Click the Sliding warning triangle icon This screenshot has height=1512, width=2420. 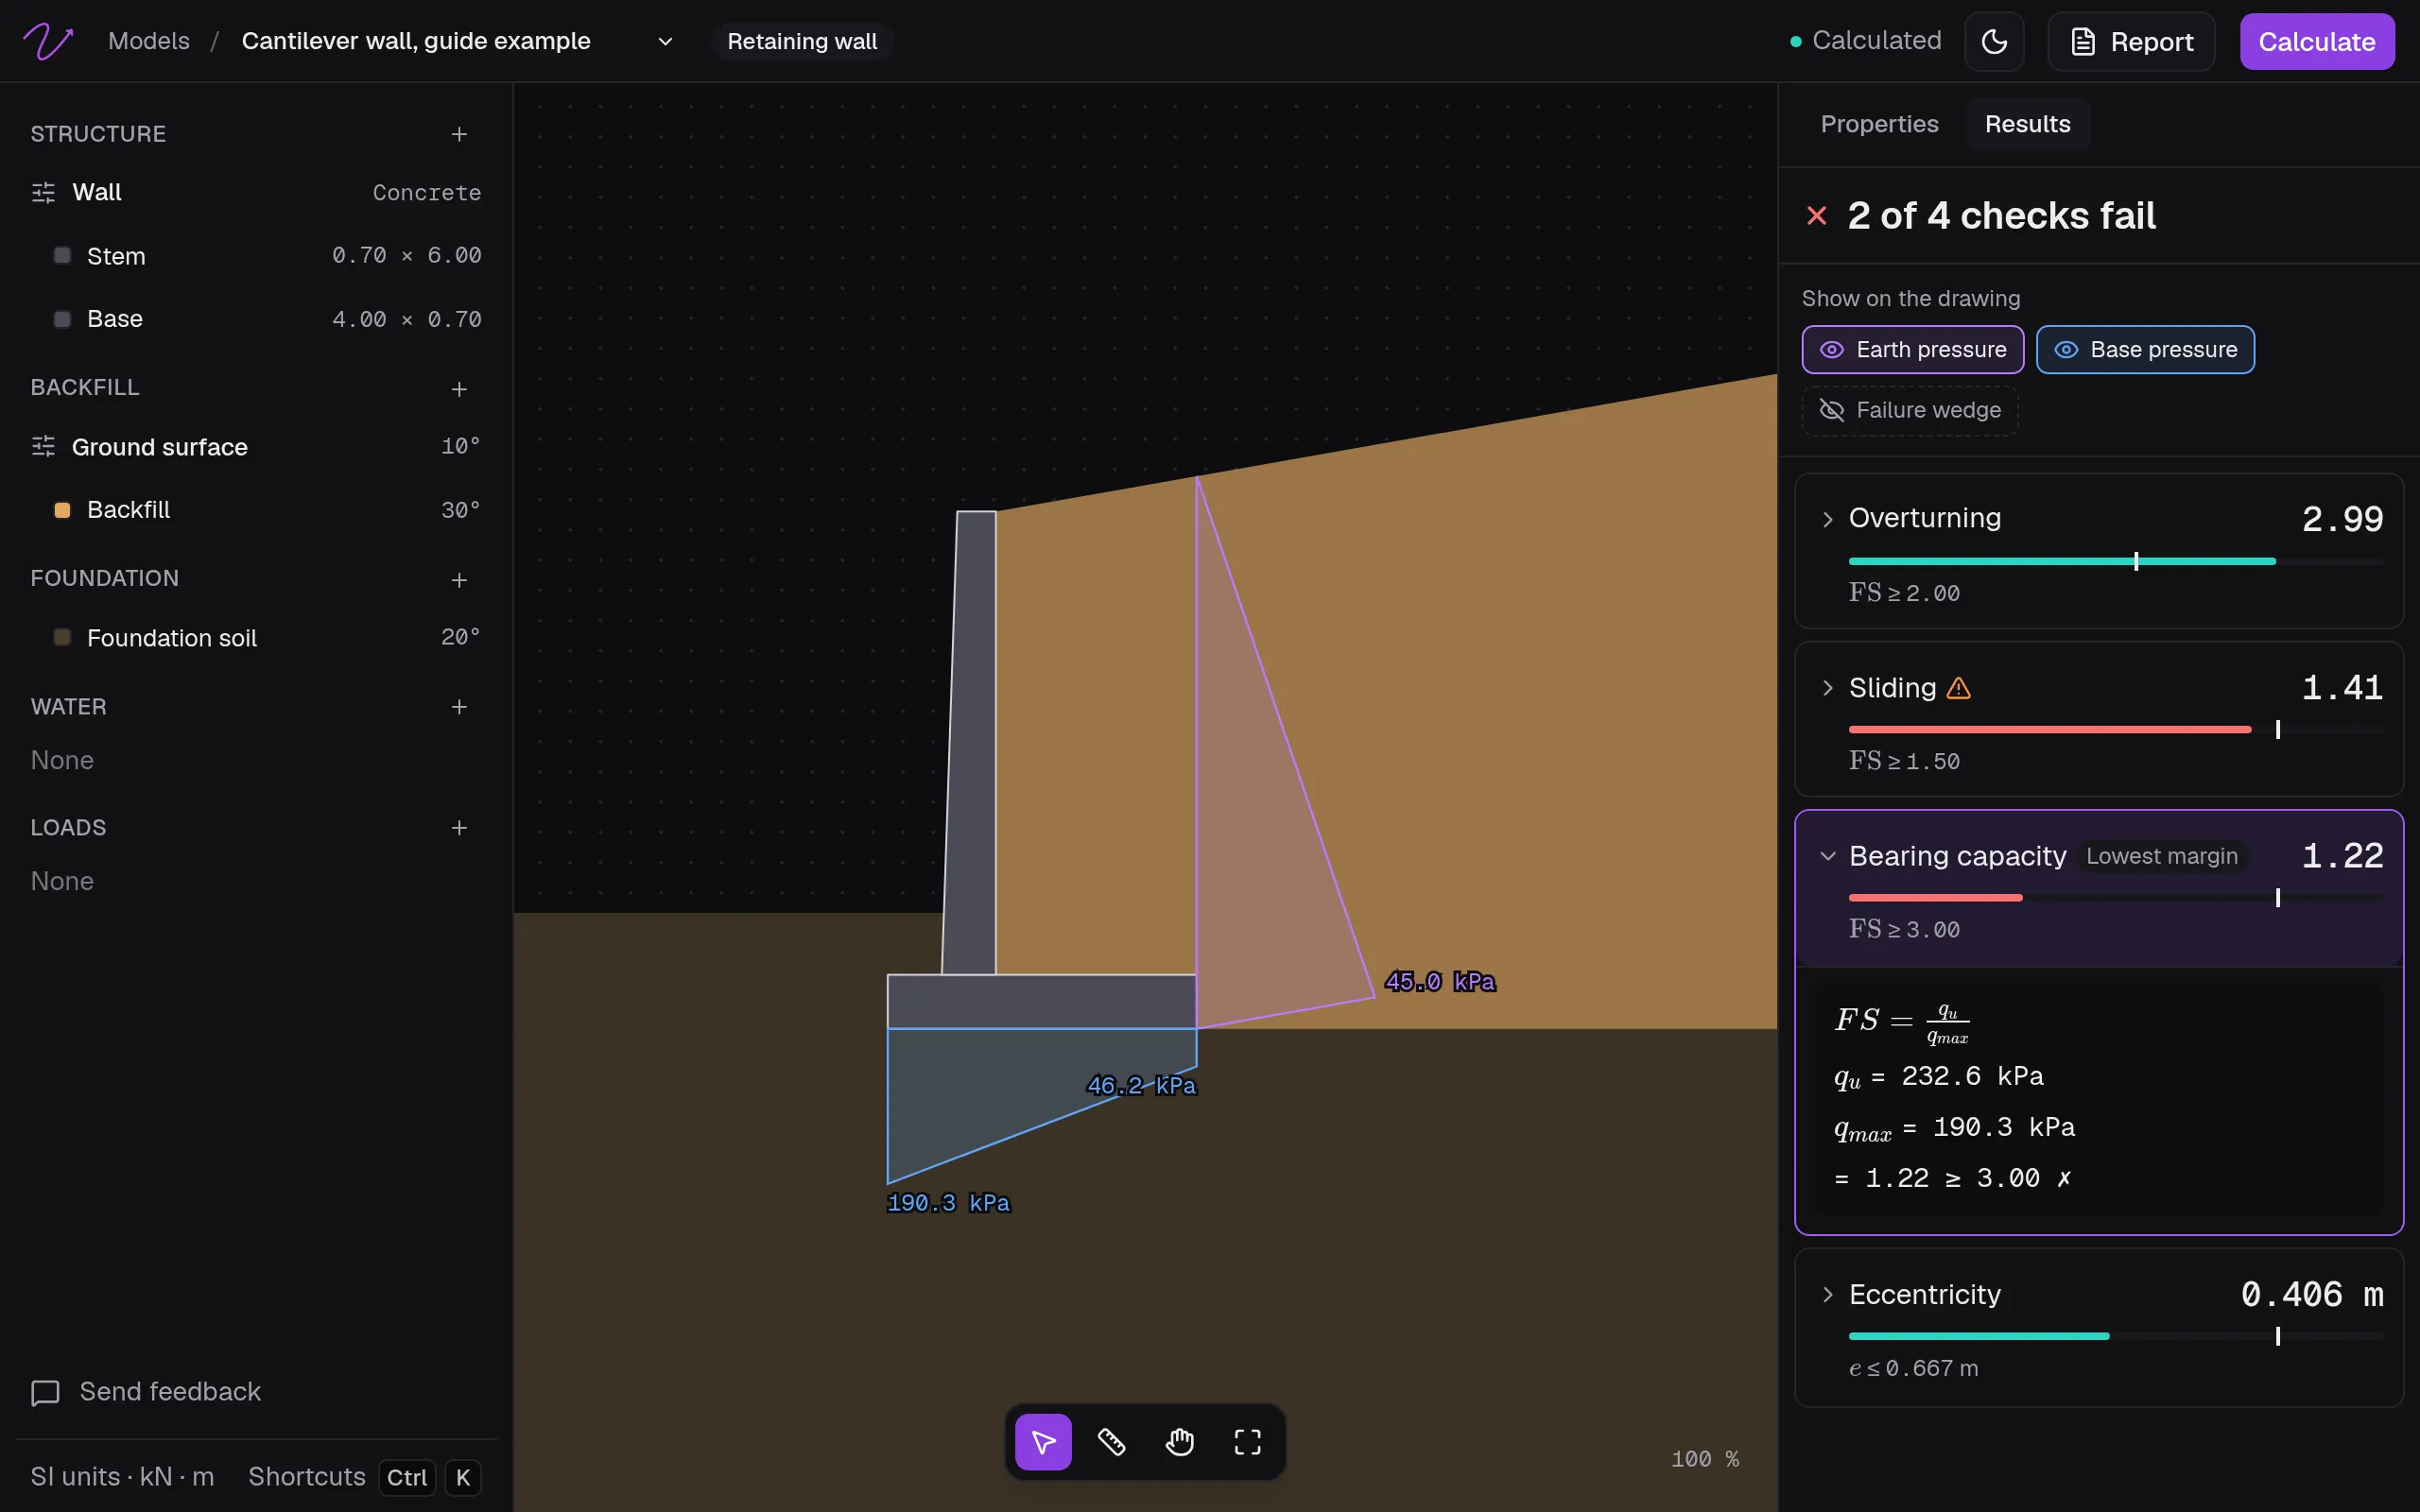pyautogui.click(x=1959, y=688)
